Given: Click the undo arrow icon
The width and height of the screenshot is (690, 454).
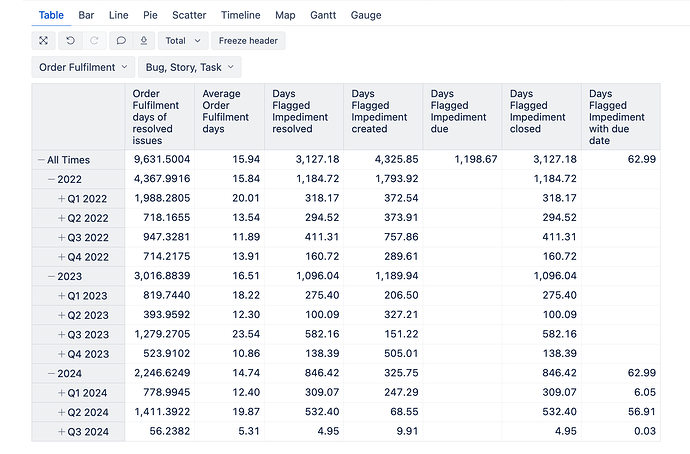Looking at the screenshot, I should click(x=70, y=41).
